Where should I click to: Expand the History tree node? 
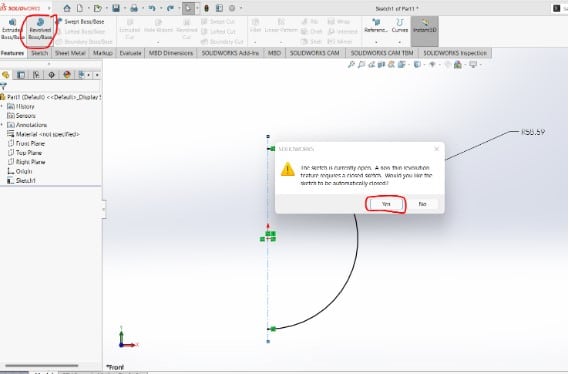tap(2, 106)
